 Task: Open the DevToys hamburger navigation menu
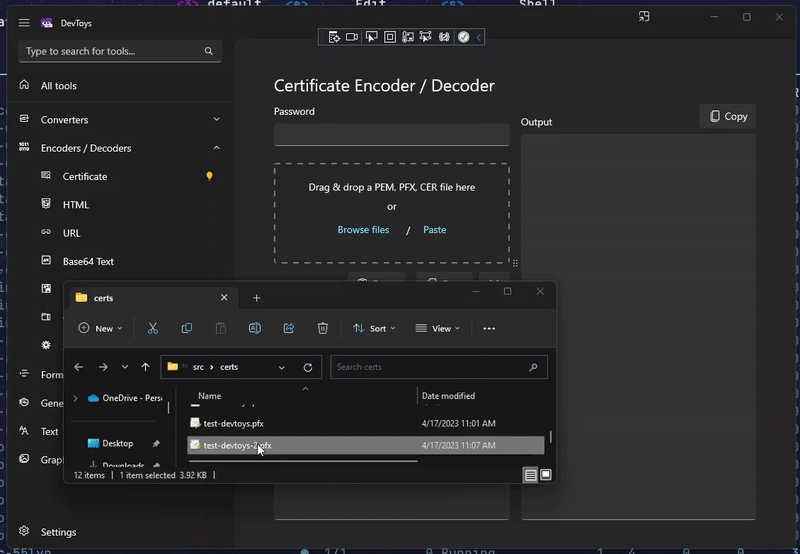[24, 23]
